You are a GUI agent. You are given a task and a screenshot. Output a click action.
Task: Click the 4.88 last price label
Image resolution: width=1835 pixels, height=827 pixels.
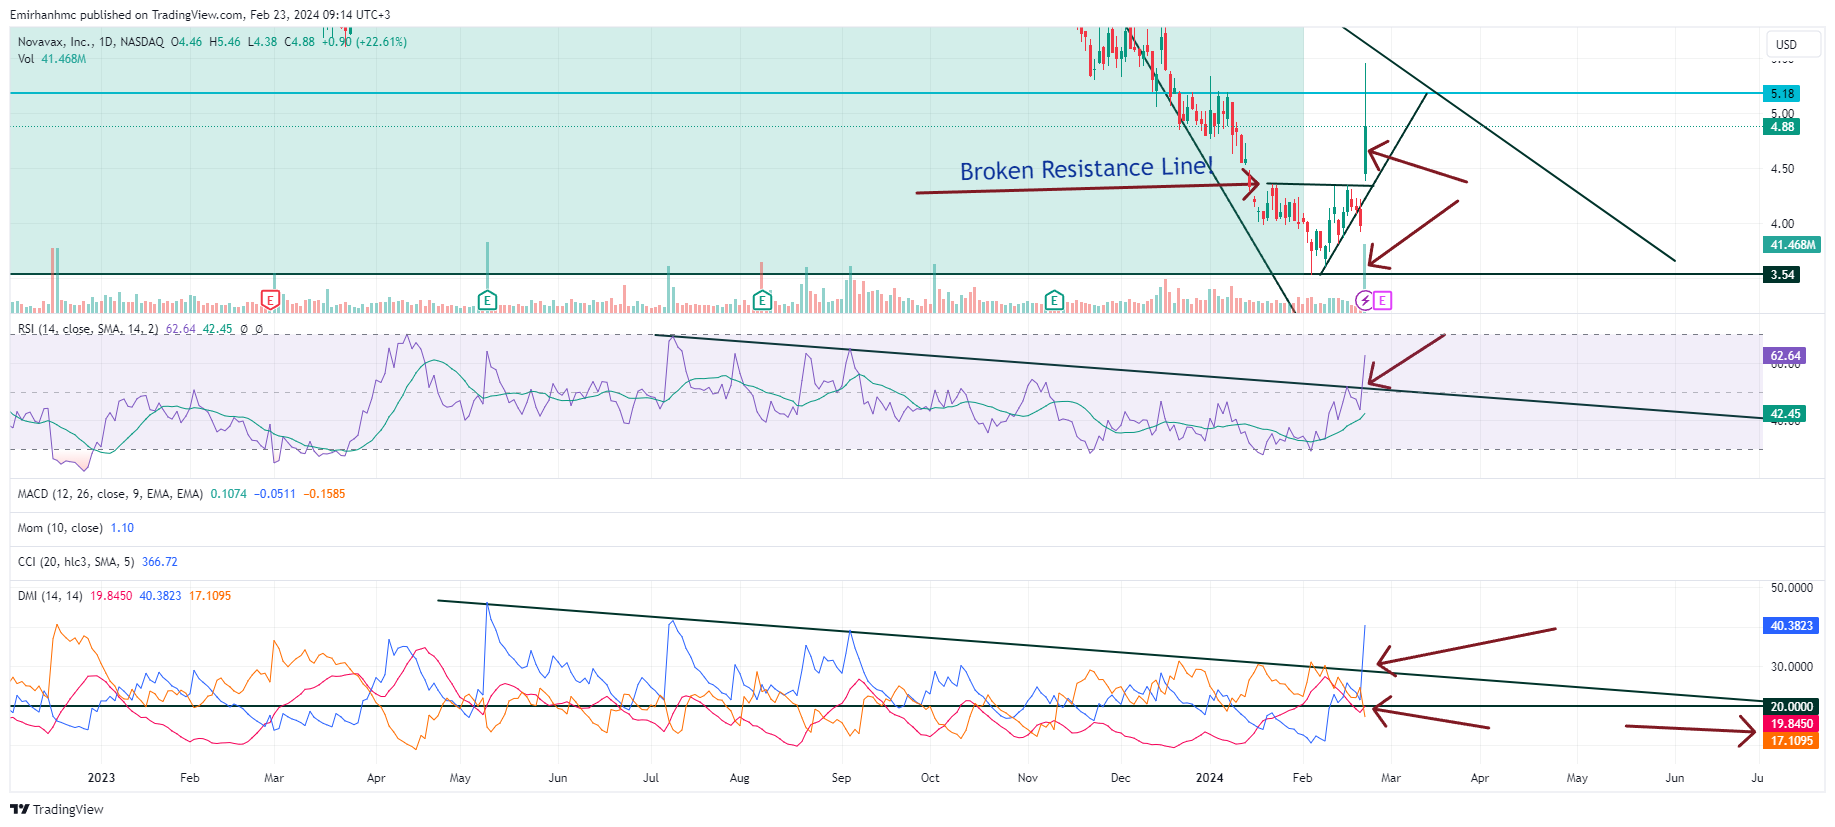1781,126
